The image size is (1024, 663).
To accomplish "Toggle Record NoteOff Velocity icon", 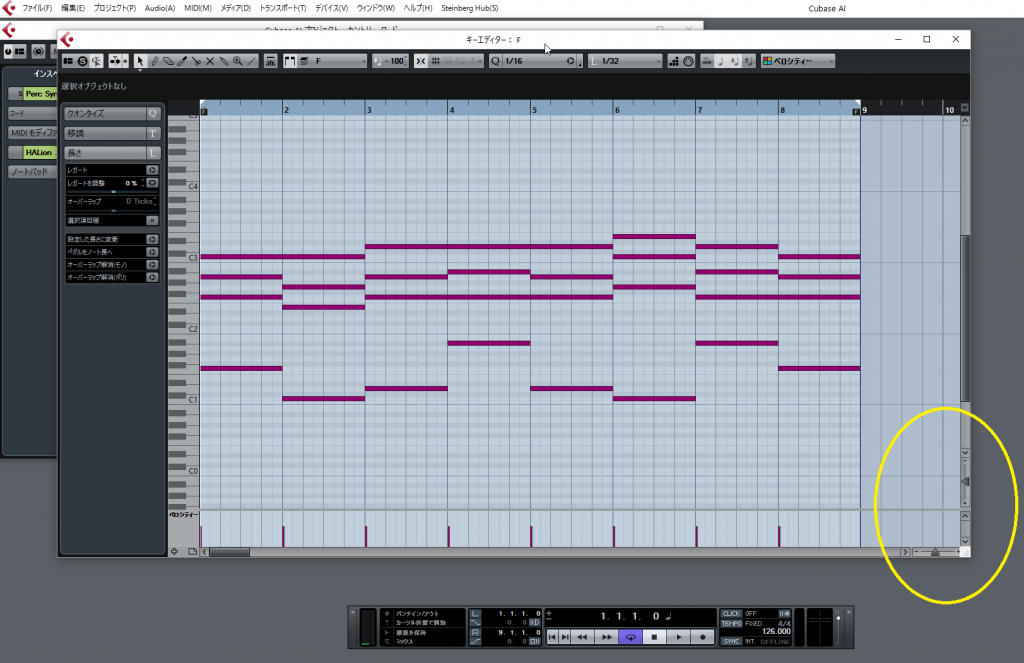I will pyautogui.click(x=748, y=61).
